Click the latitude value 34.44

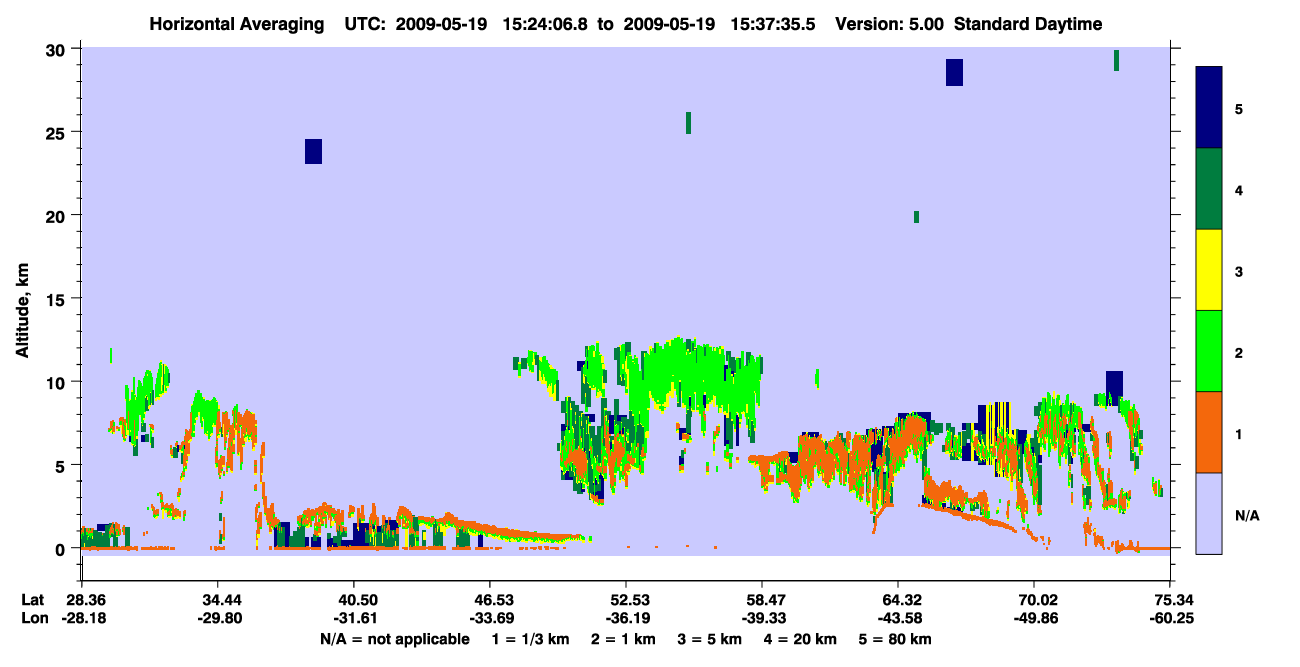coord(218,599)
